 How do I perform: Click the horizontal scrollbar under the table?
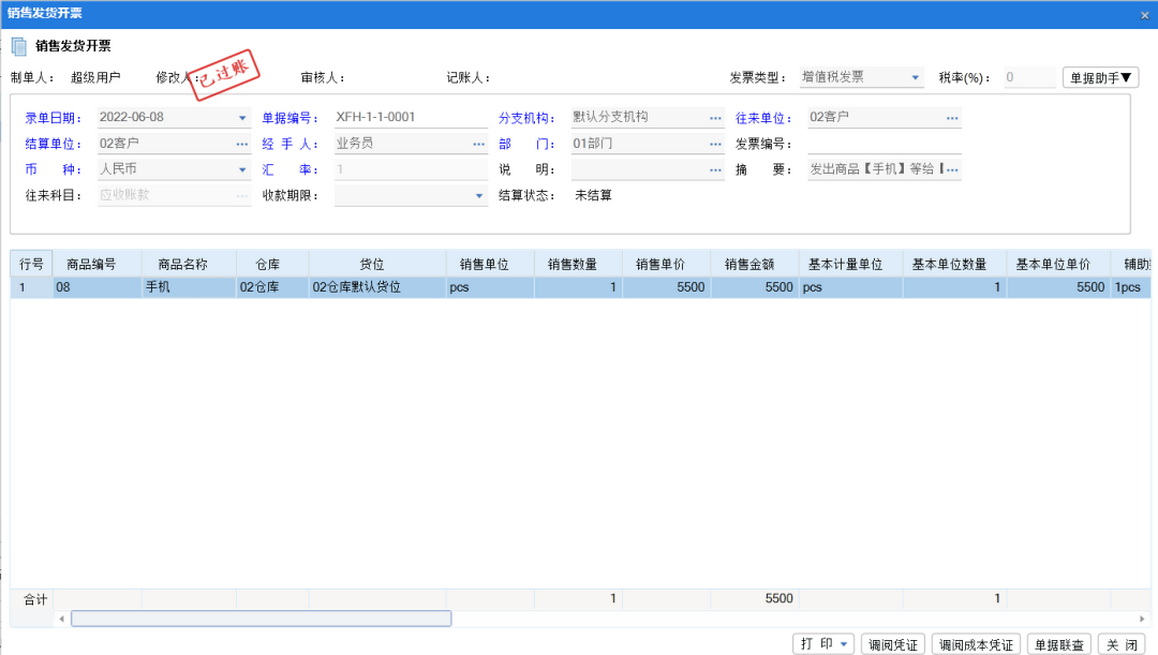(x=261, y=619)
